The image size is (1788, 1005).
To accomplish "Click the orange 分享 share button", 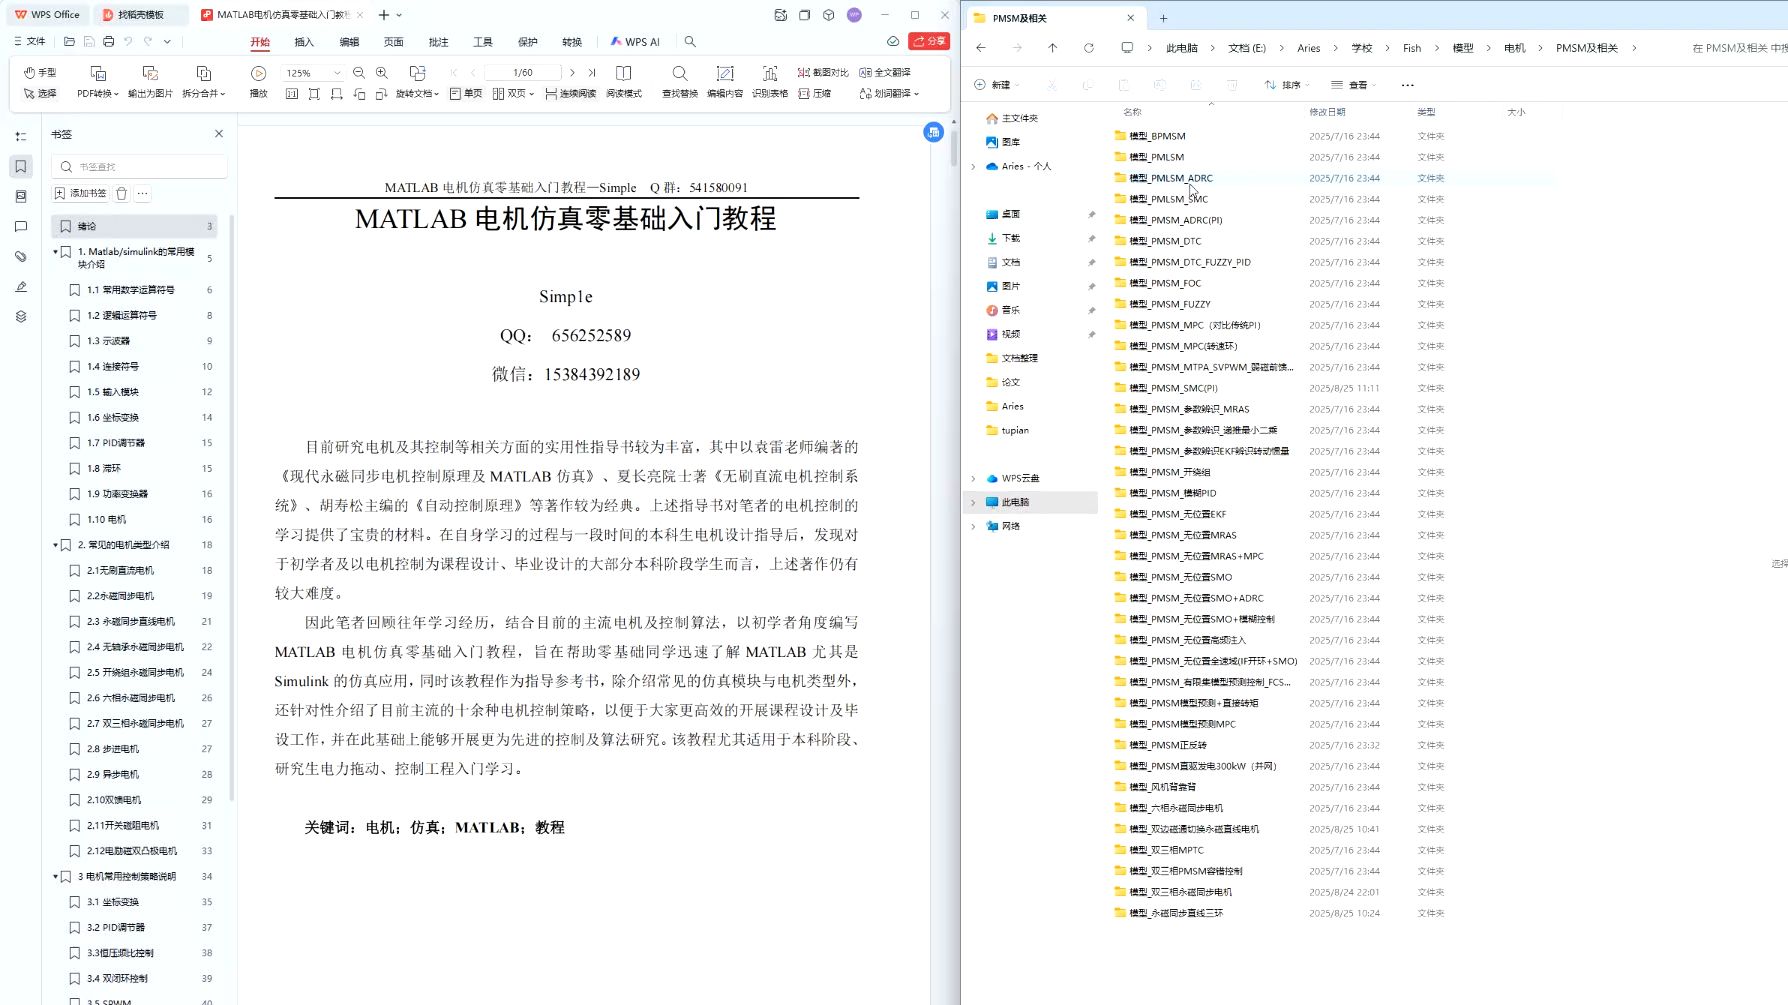I will coord(931,41).
